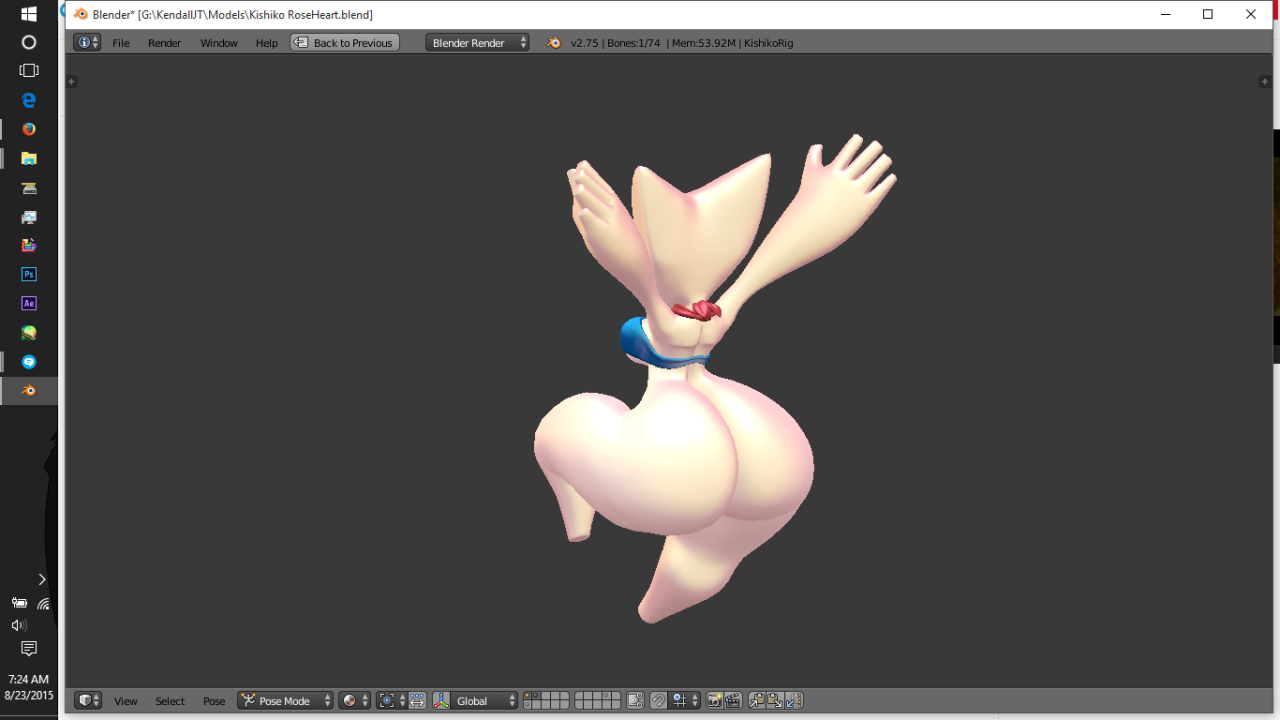
Task: Toggle manipulate center points button
Action: tap(417, 701)
